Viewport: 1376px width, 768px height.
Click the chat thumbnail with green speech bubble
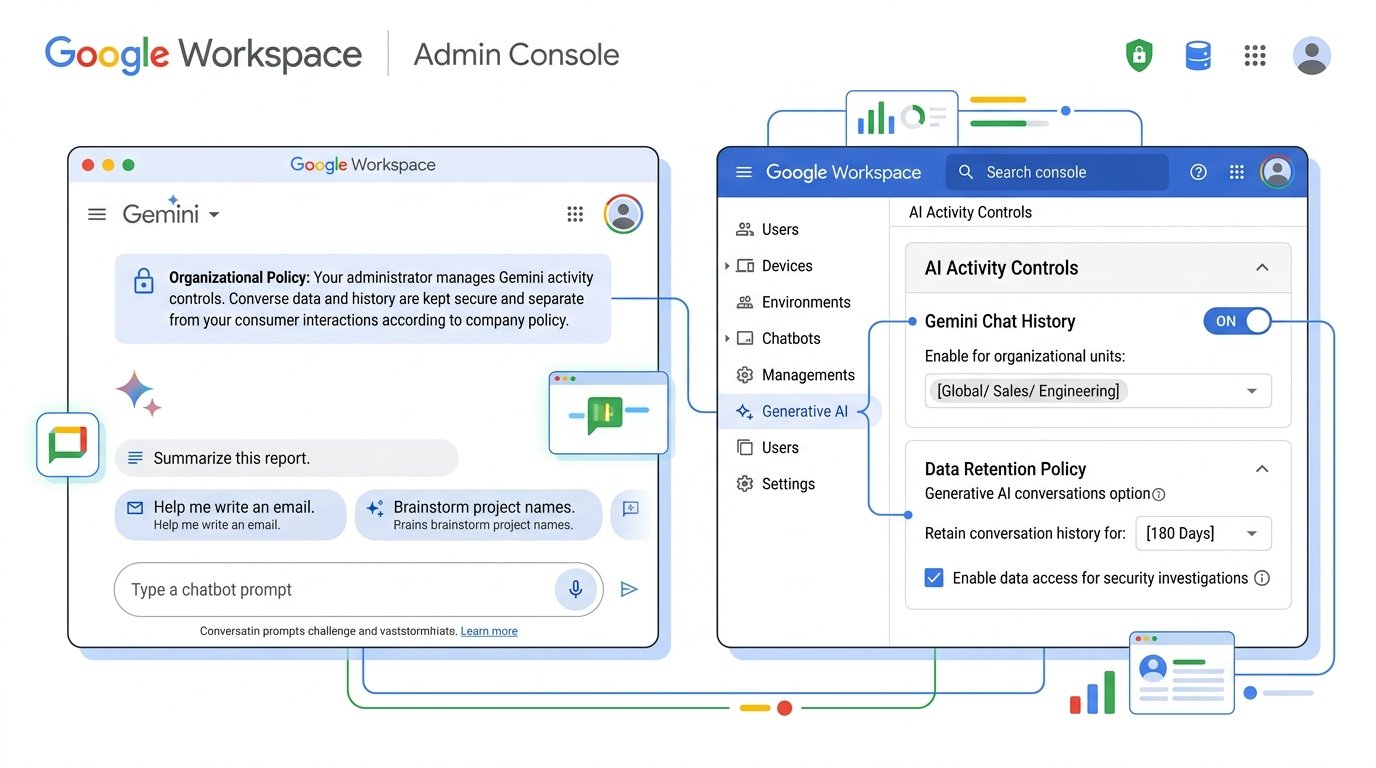(608, 412)
